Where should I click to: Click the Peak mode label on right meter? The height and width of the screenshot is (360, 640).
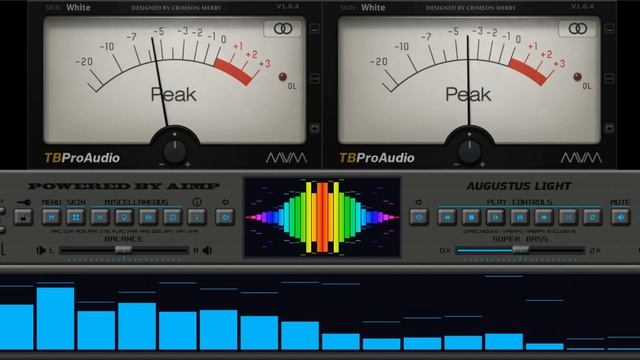coord(468,95)
